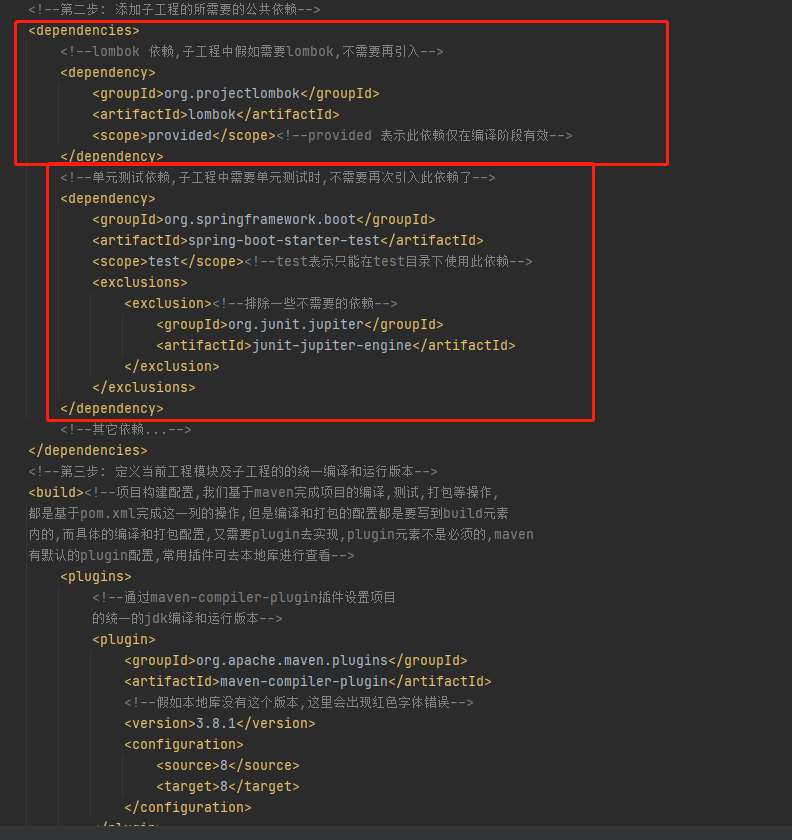Click comment line starting 都是基于pom.xml

268,513
